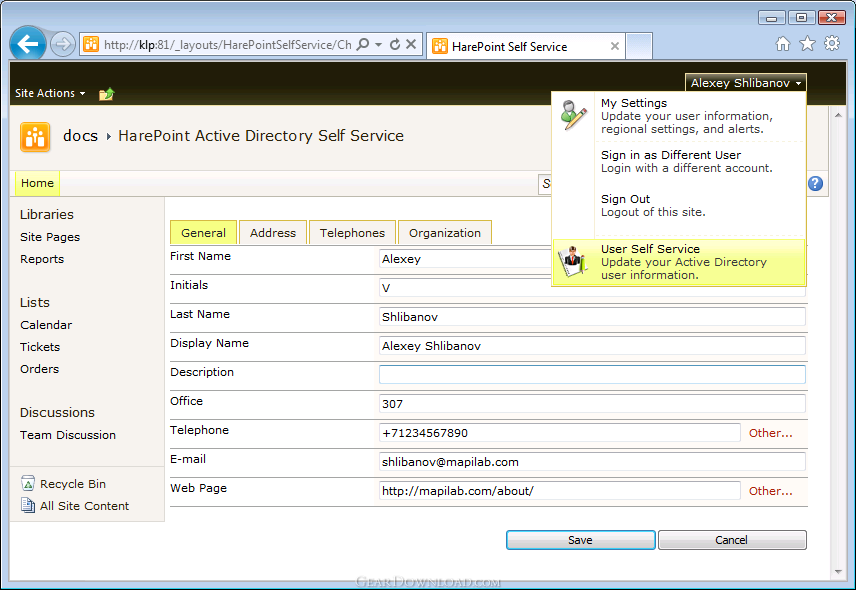Click into the Web Page URL field
Image resolution: width=856 pixels, height=590 pixels.
[560, 491]
